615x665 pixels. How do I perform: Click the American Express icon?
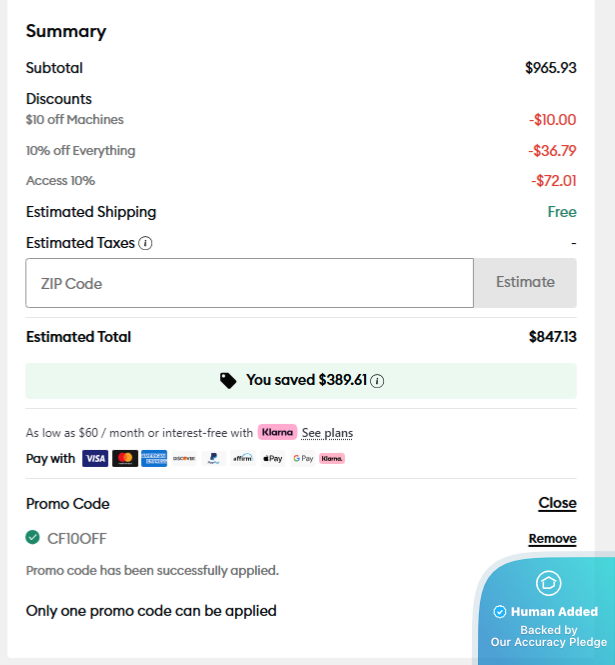tap(154, 459)
